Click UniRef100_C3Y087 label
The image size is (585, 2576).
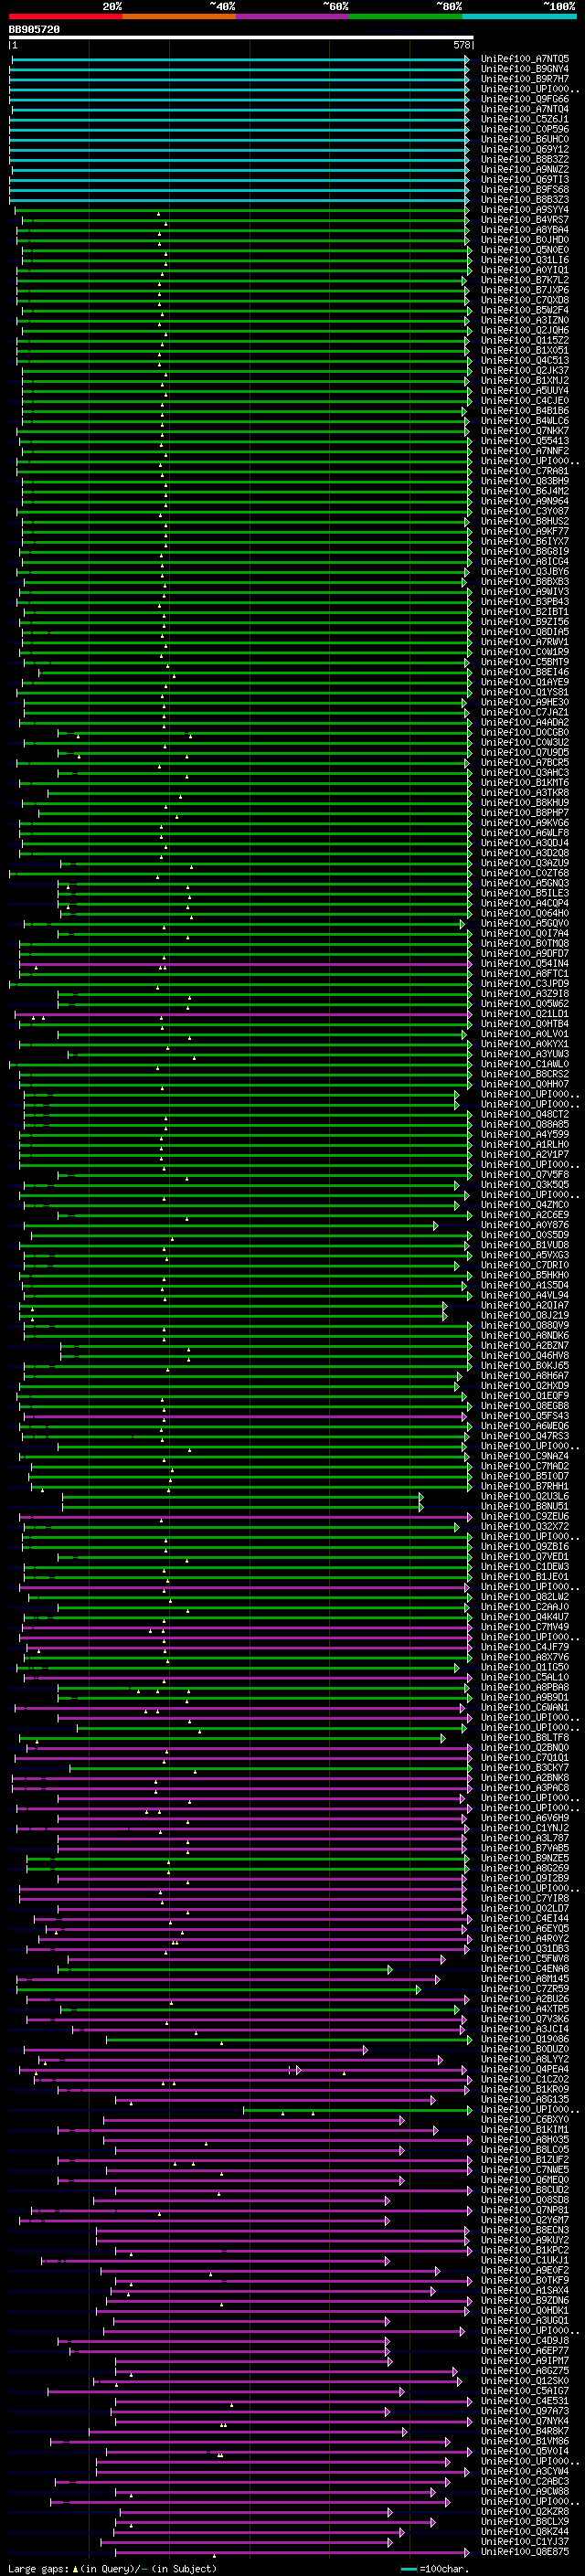pos(525,511)
